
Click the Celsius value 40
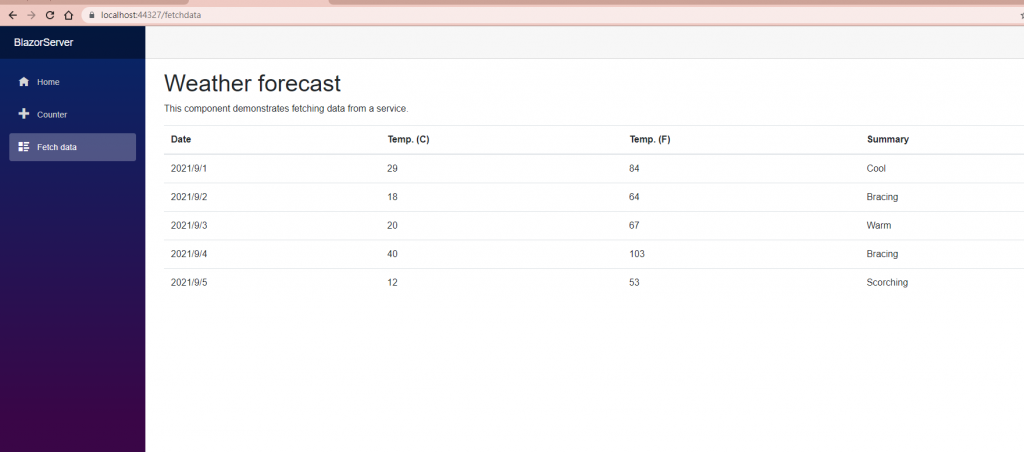pyautogui.click(x=392, y=253)
